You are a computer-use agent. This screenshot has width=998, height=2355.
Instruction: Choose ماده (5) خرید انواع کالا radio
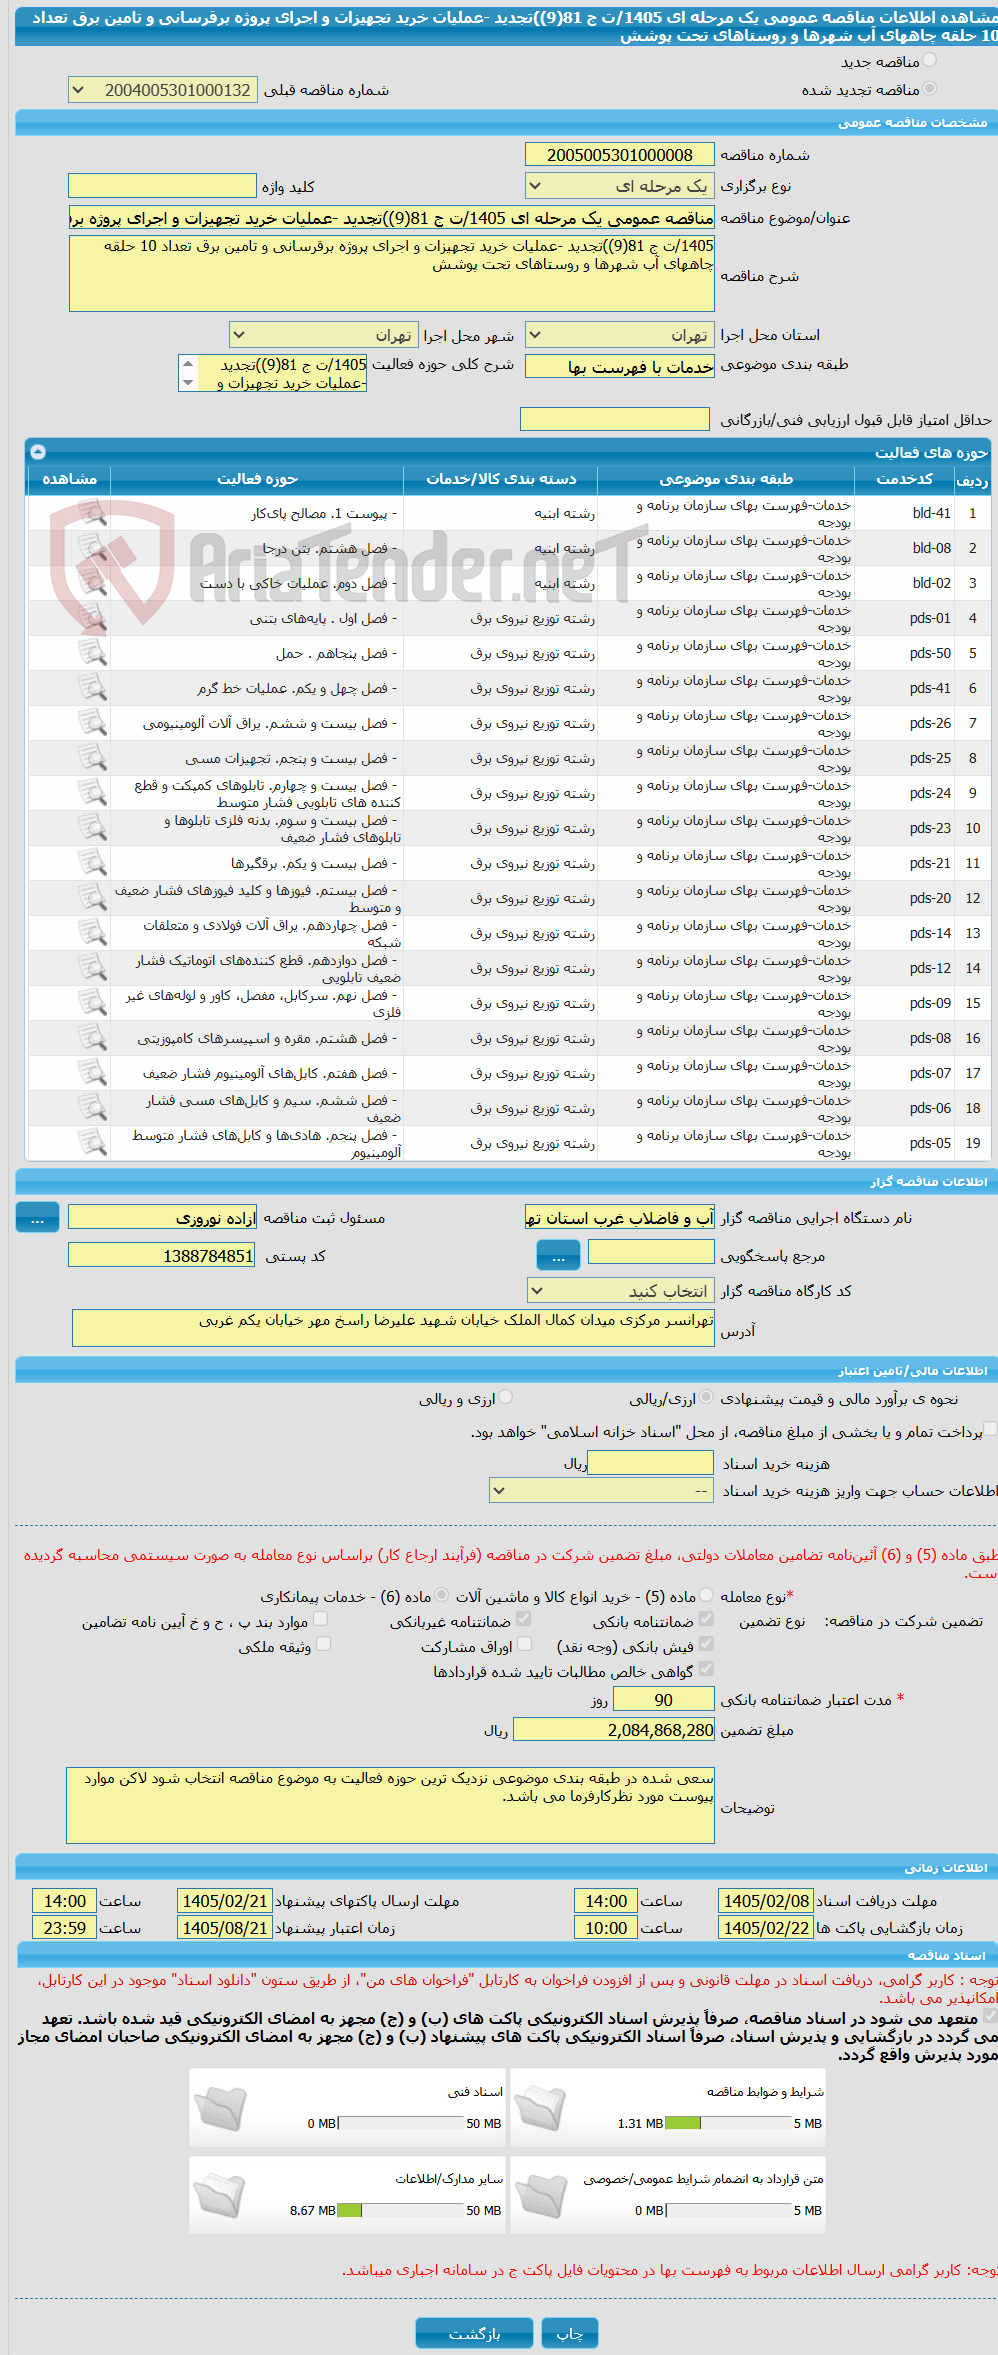[706, 1595]
